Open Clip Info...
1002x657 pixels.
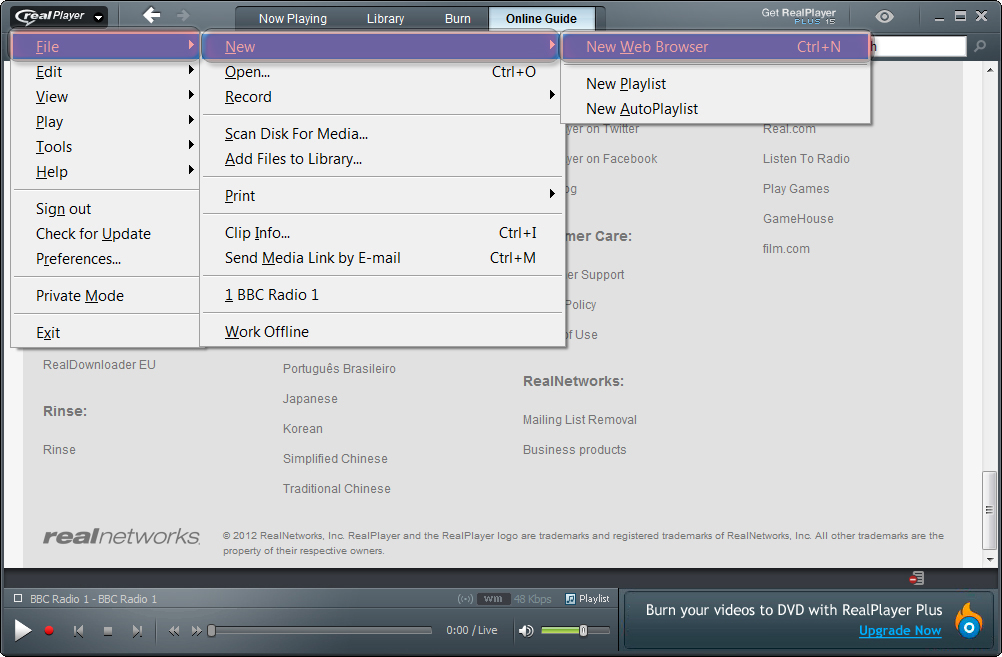[x=382, y=233]
